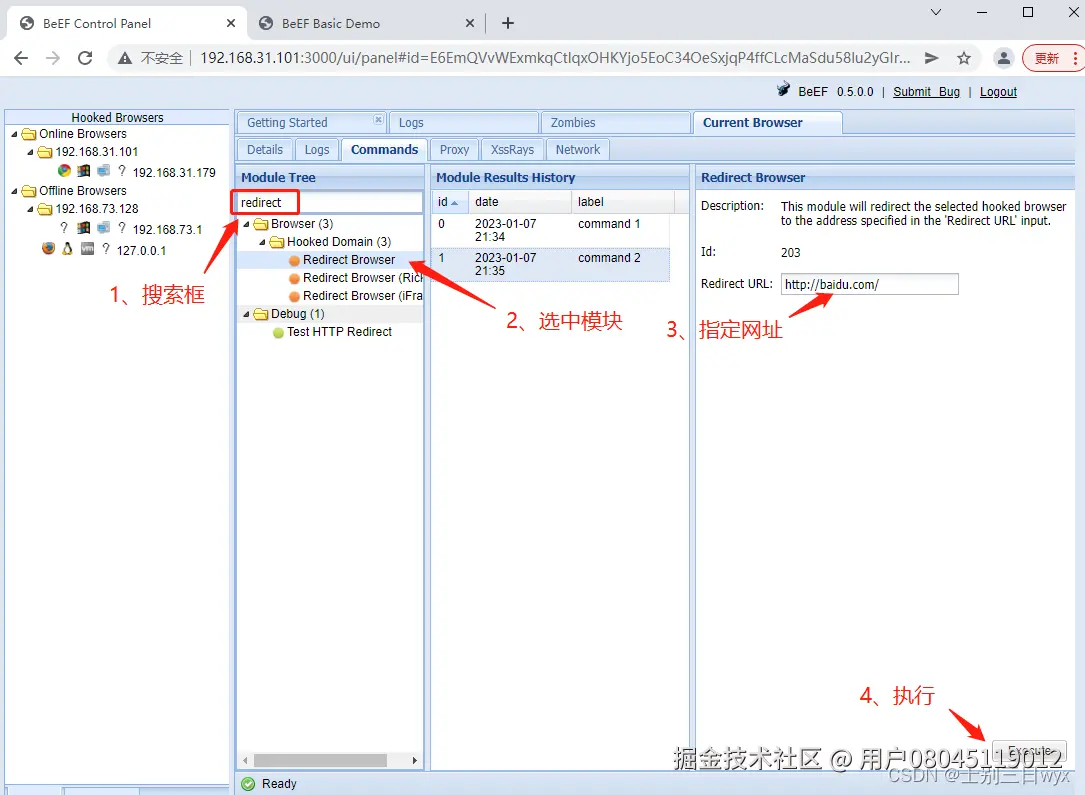
Task: Click the VM icon beside 127.0.0.1
Action: 87,248
